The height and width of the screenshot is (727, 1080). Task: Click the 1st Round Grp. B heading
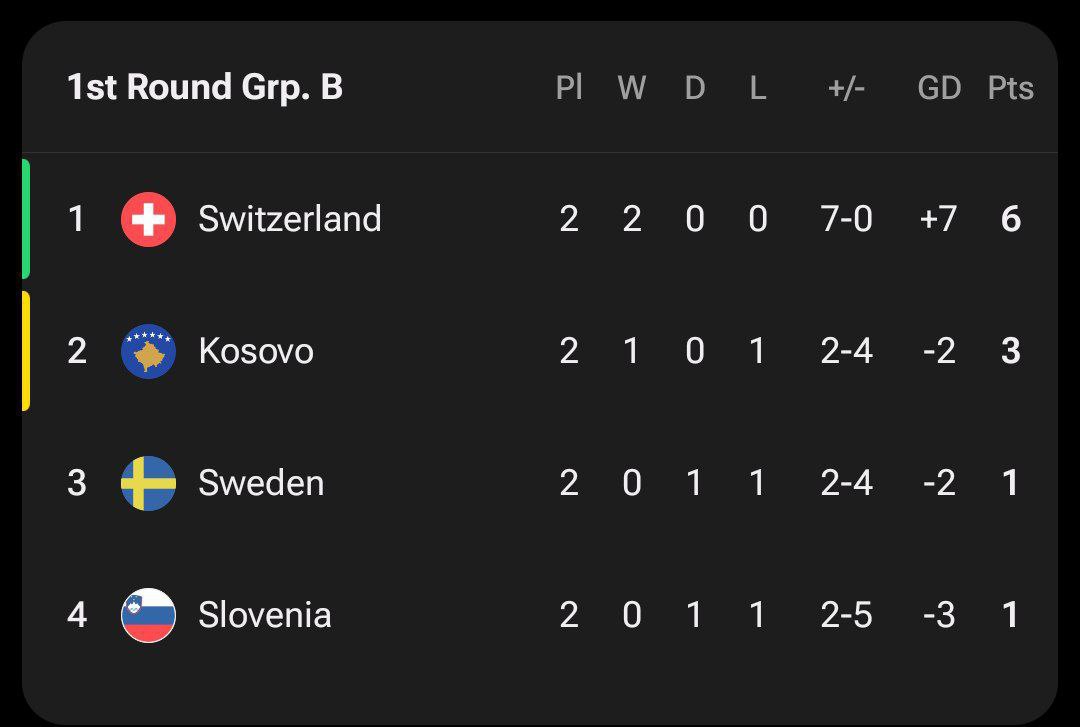click(205, 88)
